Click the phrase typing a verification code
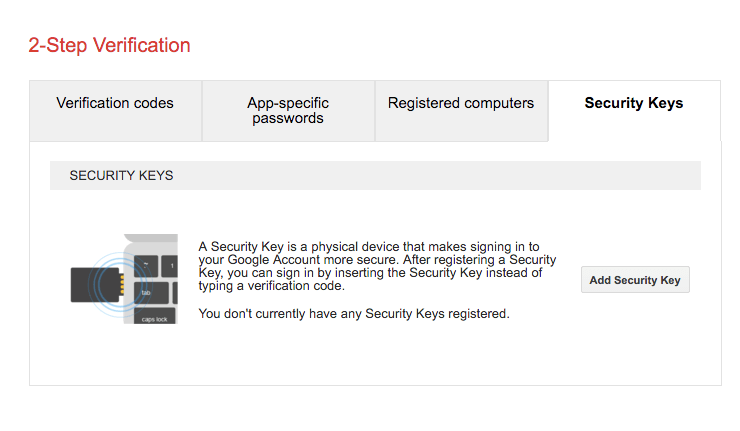Viewport: 740px width, 431px height. [x=272, y=286]
